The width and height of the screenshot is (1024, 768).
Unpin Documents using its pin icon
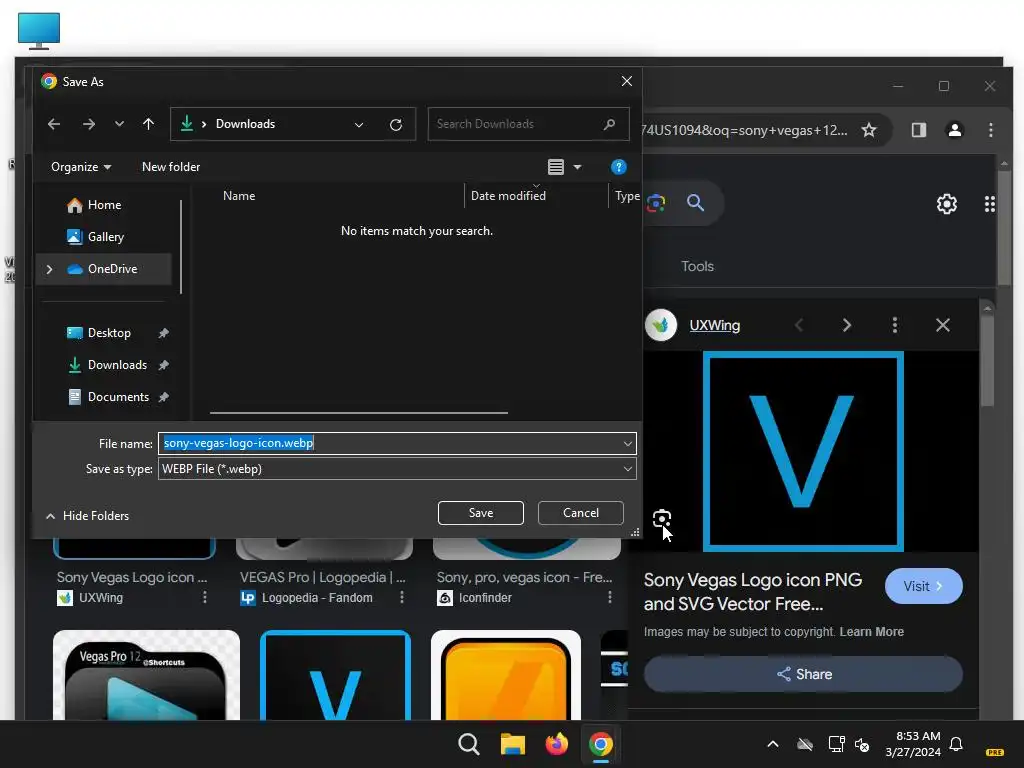[164, 397]
